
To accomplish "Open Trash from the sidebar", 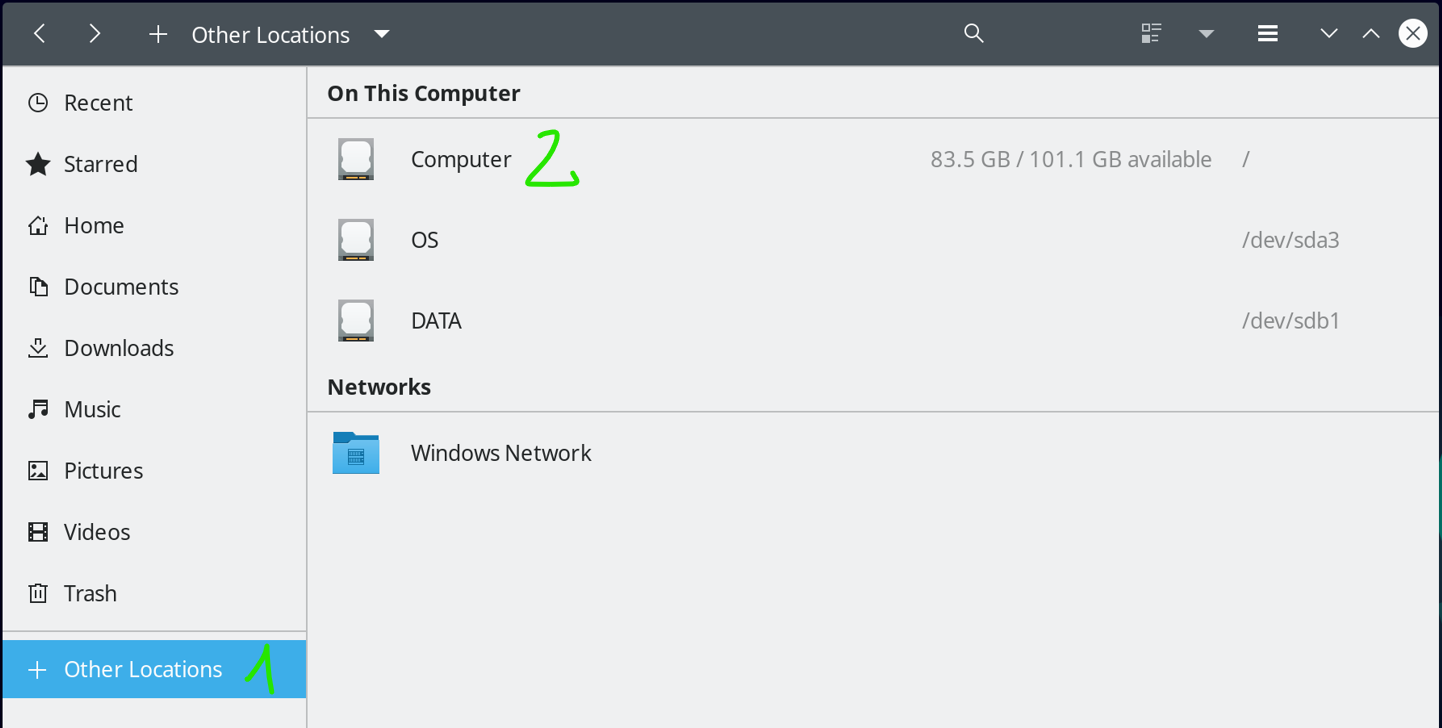I will (x=90, y=594).
